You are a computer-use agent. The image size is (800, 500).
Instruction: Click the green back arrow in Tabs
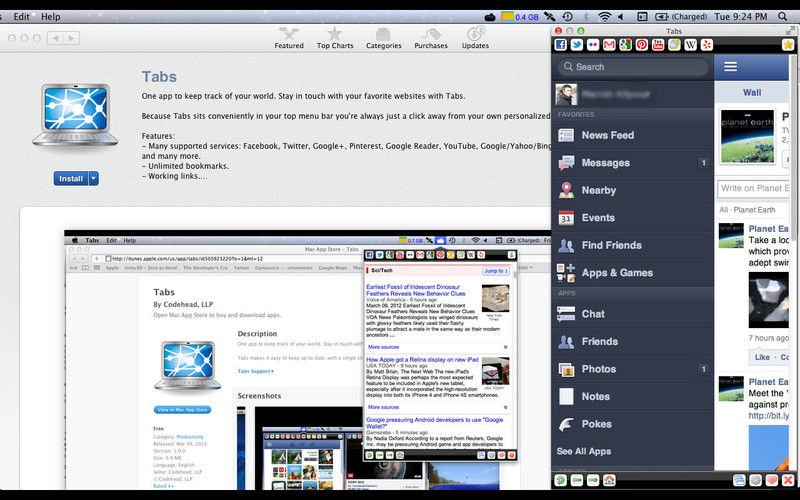[x=577, y=480]
